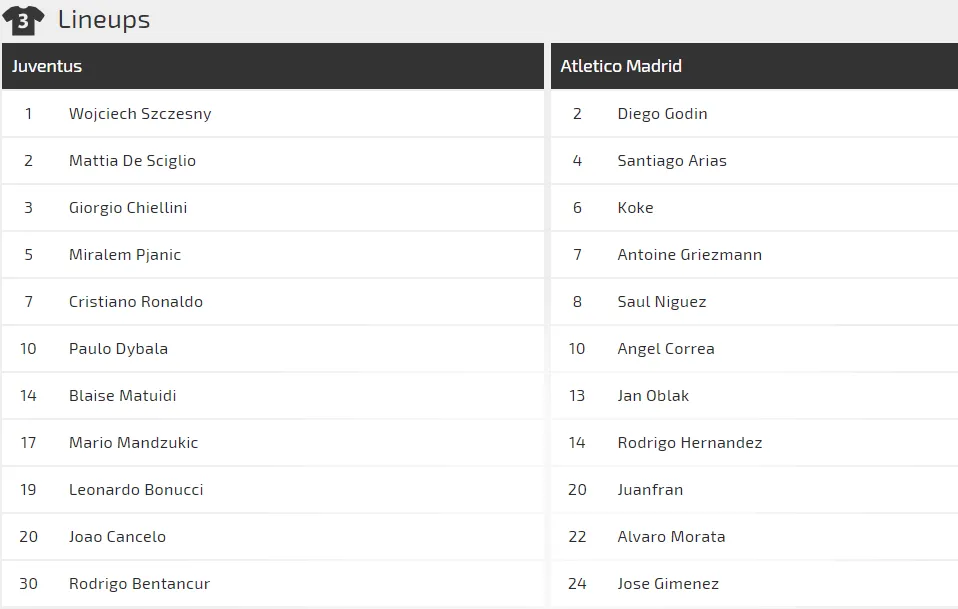
Task: Click the Mario Mandzukic row
Action: click(133, 443)
